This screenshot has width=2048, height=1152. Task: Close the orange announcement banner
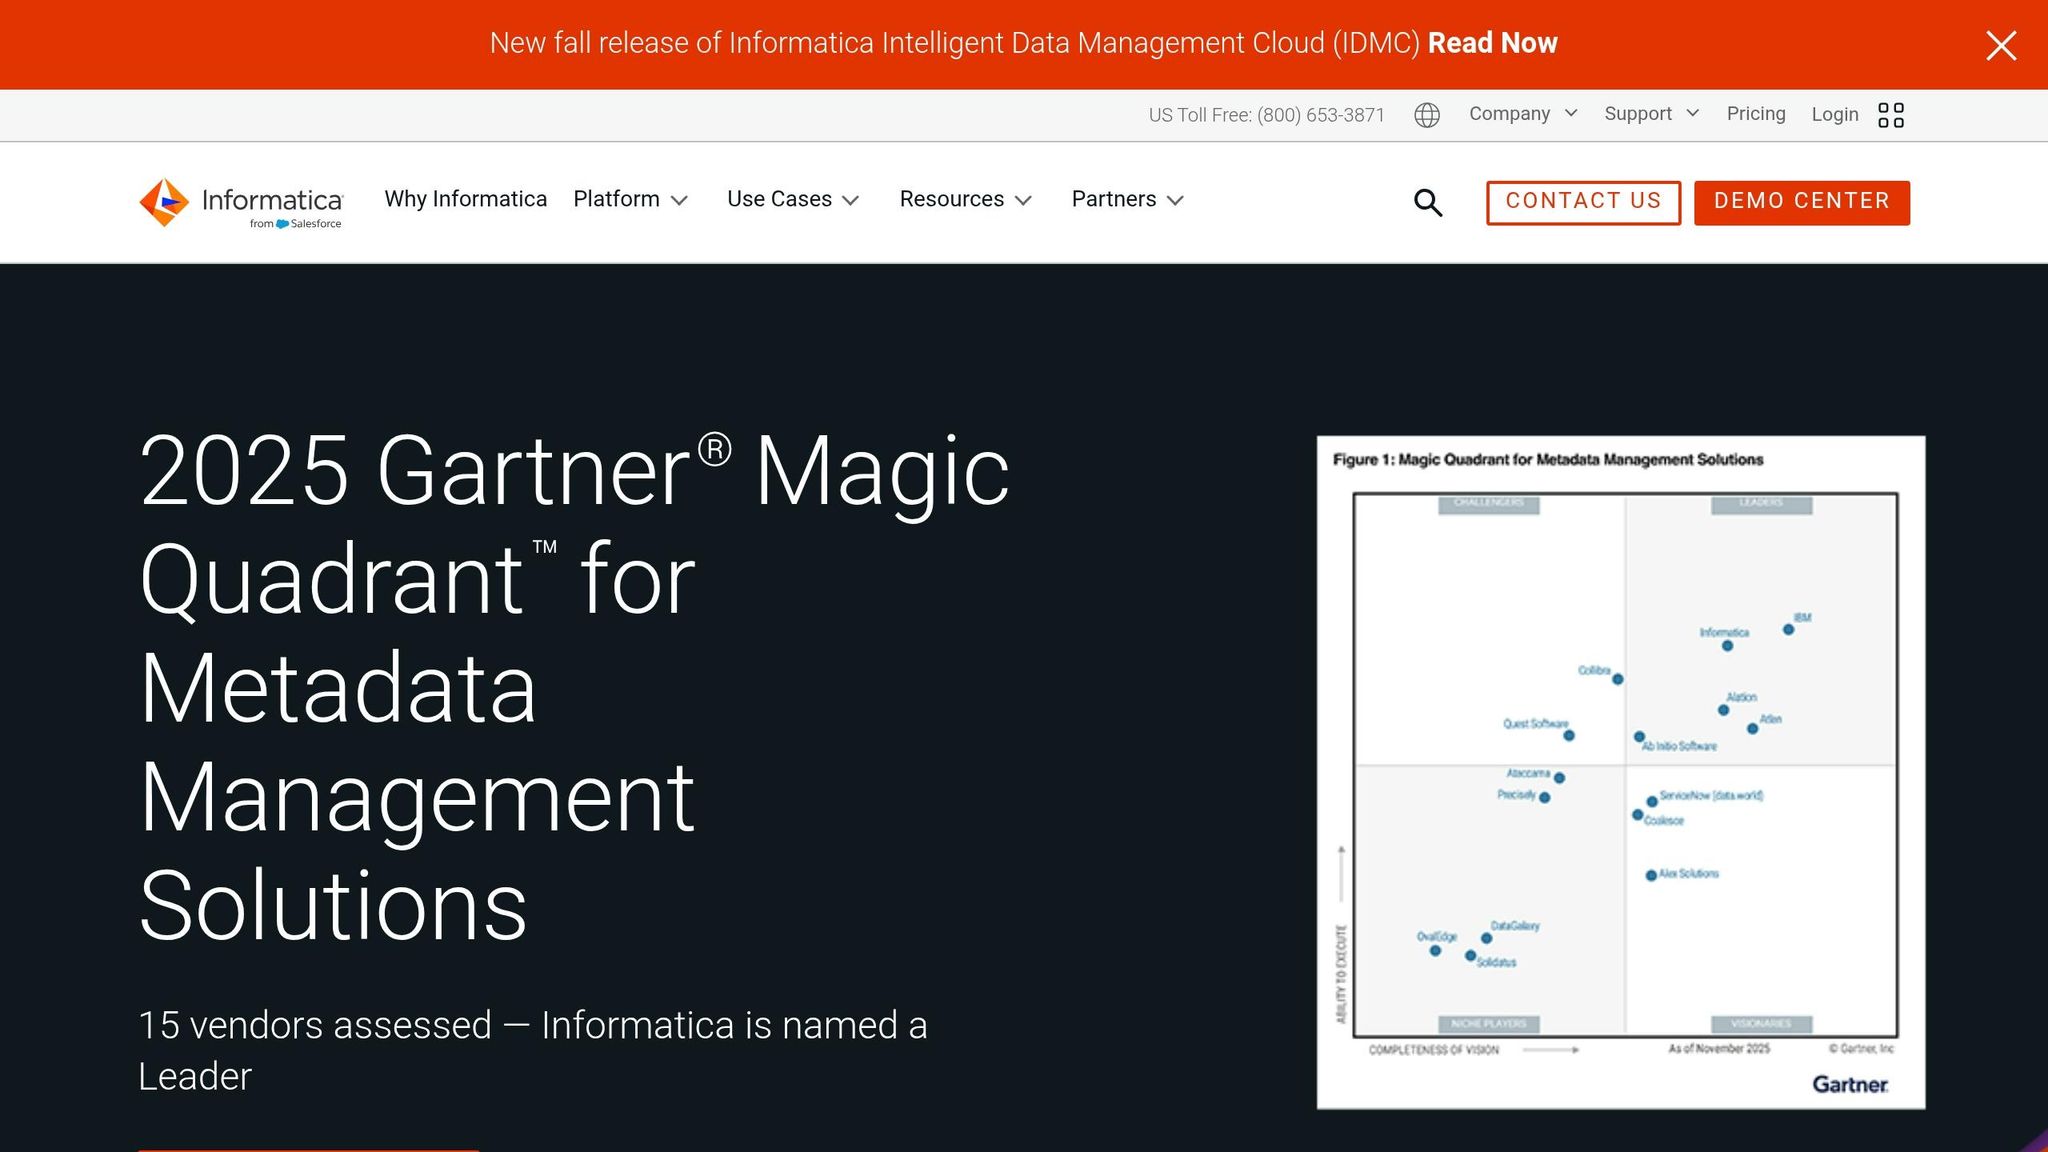pyautogui.click(x=2001, y=45)
